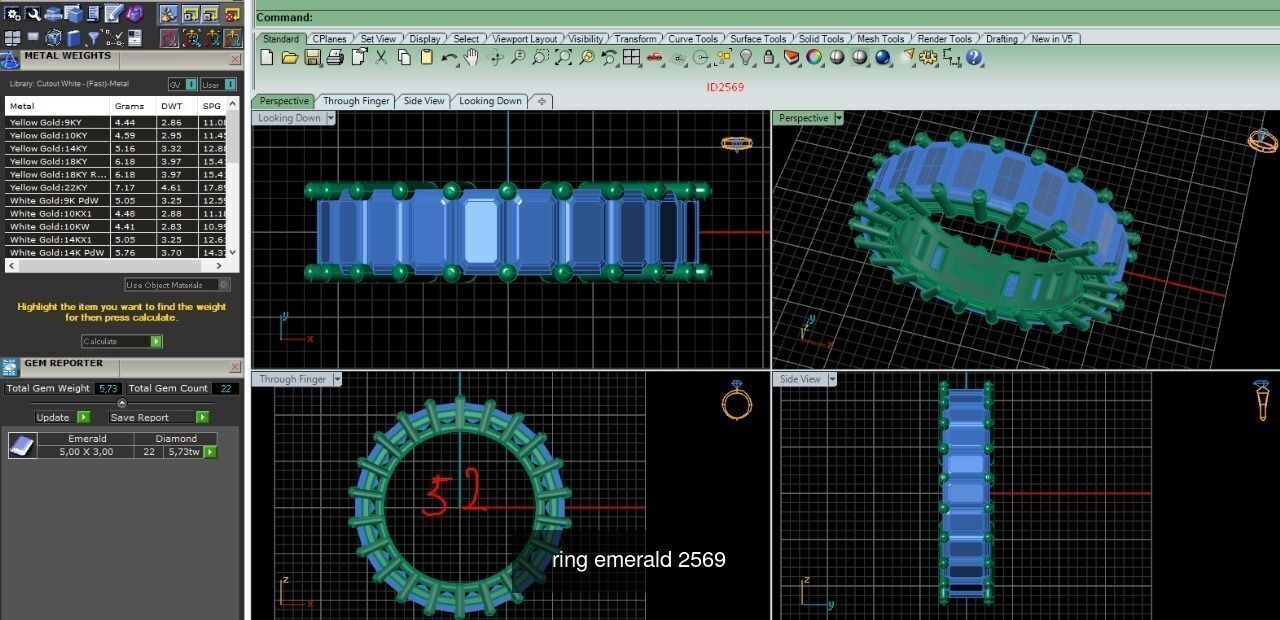The image size is (1280, 620).
Task: Select the White Gold:10KW row
Action: 117,226
